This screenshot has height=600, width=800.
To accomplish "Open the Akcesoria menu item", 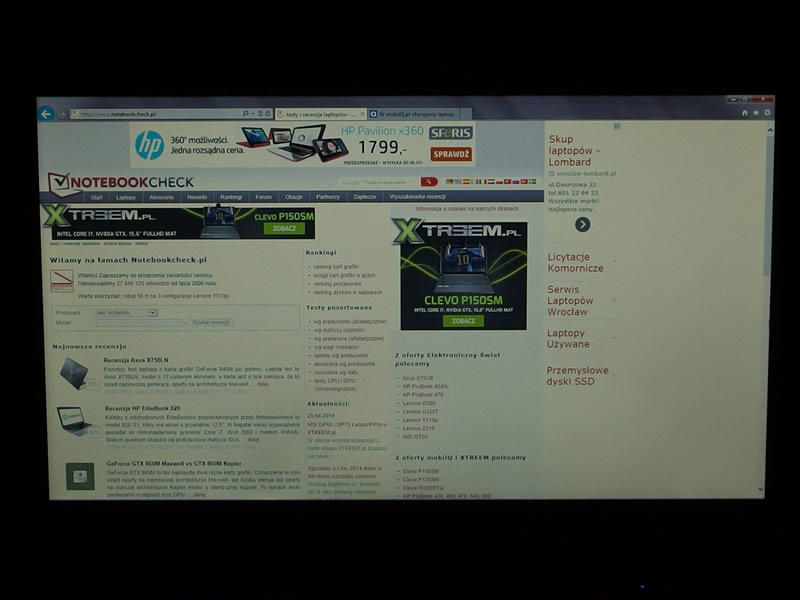I will (x=161, y=197).
